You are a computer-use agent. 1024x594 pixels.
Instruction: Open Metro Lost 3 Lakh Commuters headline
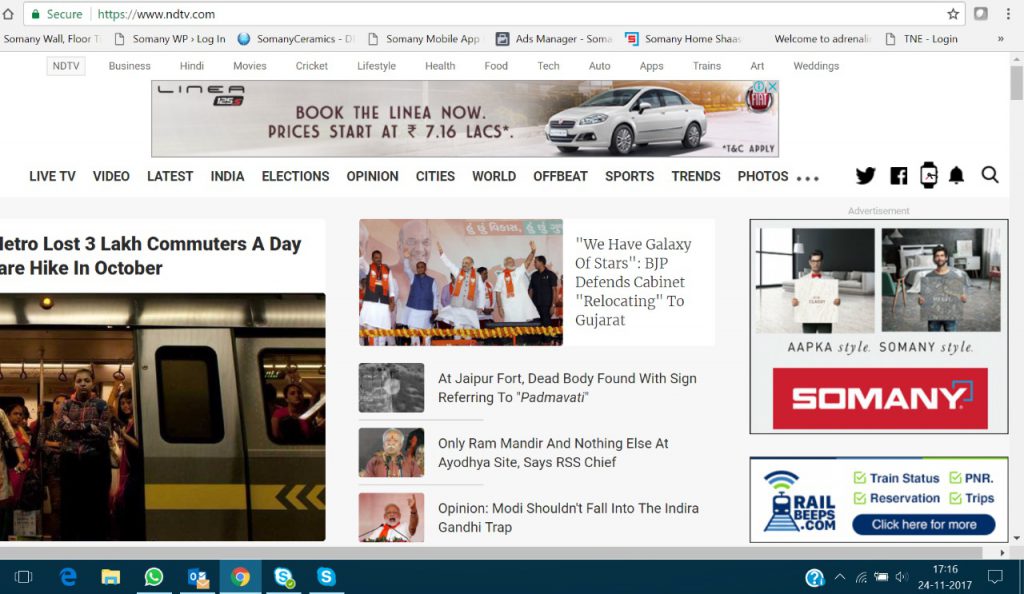tap(150, 256)
